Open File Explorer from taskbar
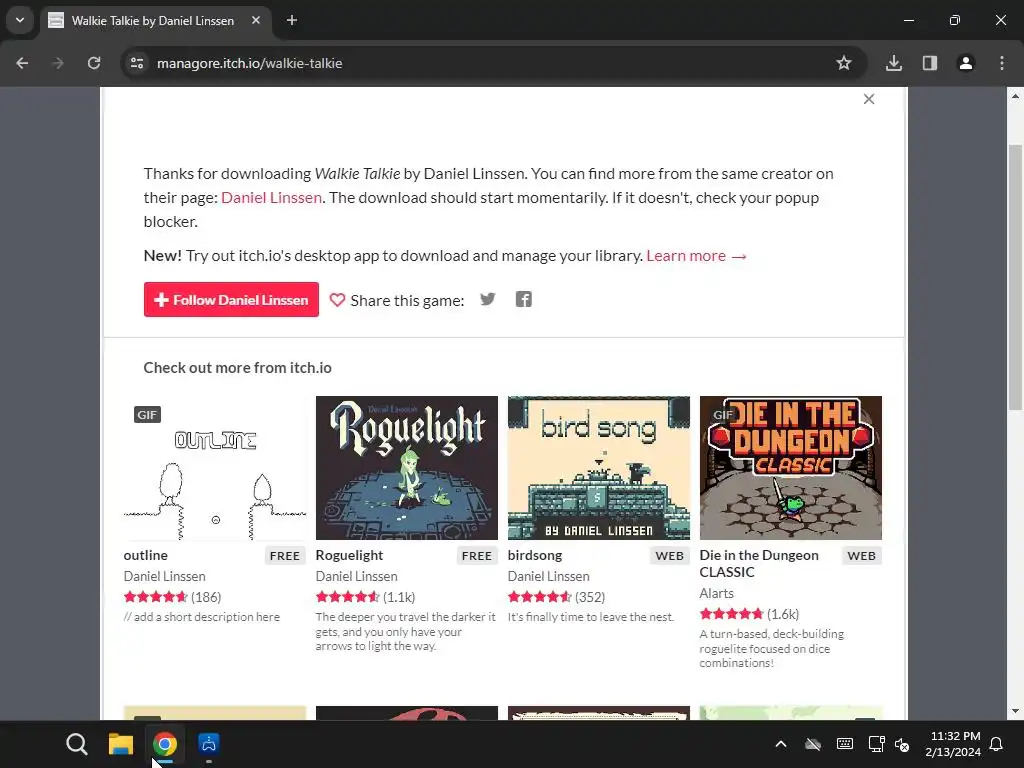The width and height of the screenshot is (1024, 768). point(121,744)
